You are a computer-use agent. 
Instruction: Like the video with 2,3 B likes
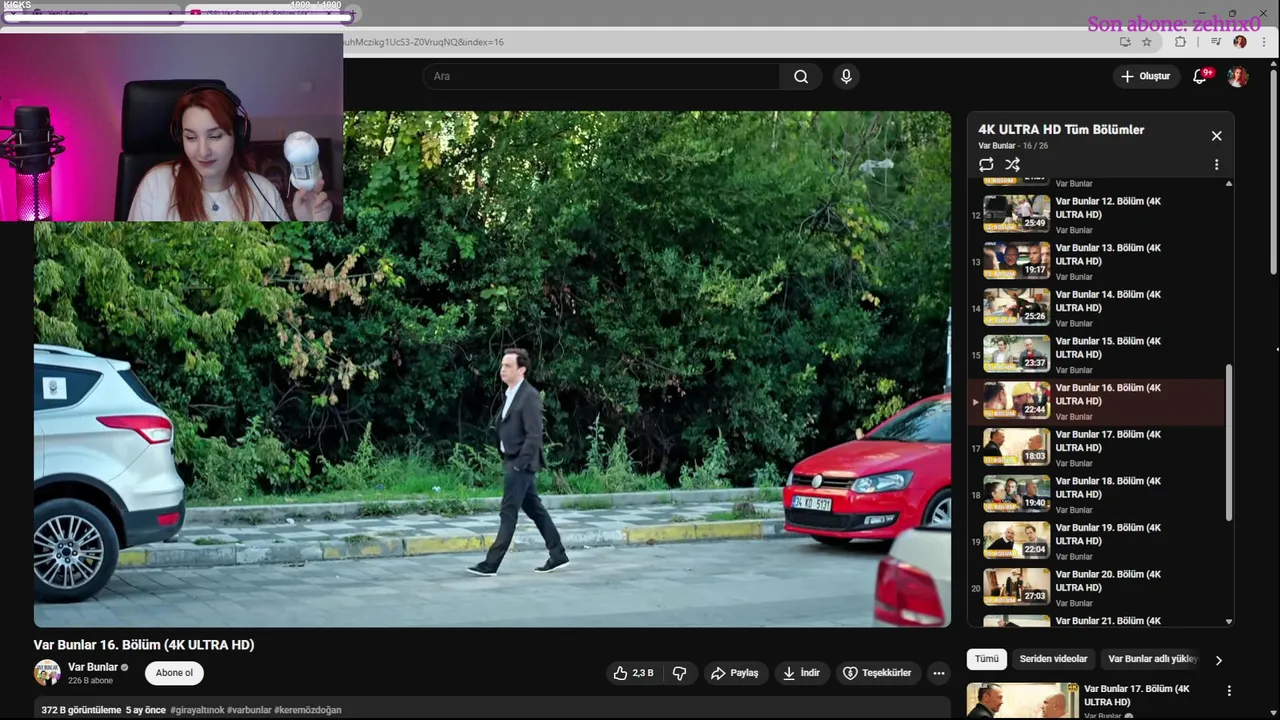(634, 673)
